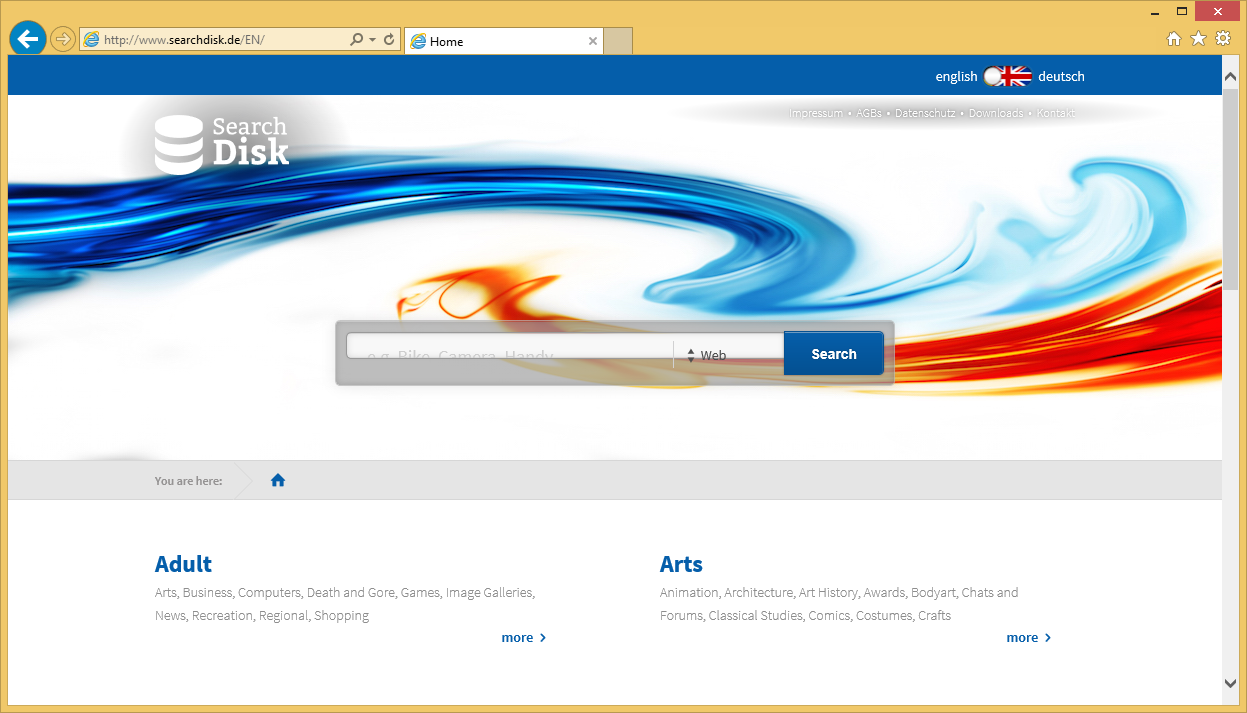Open browser settings via the gear icon
1247x713 pixels.
click(1222, 37)
